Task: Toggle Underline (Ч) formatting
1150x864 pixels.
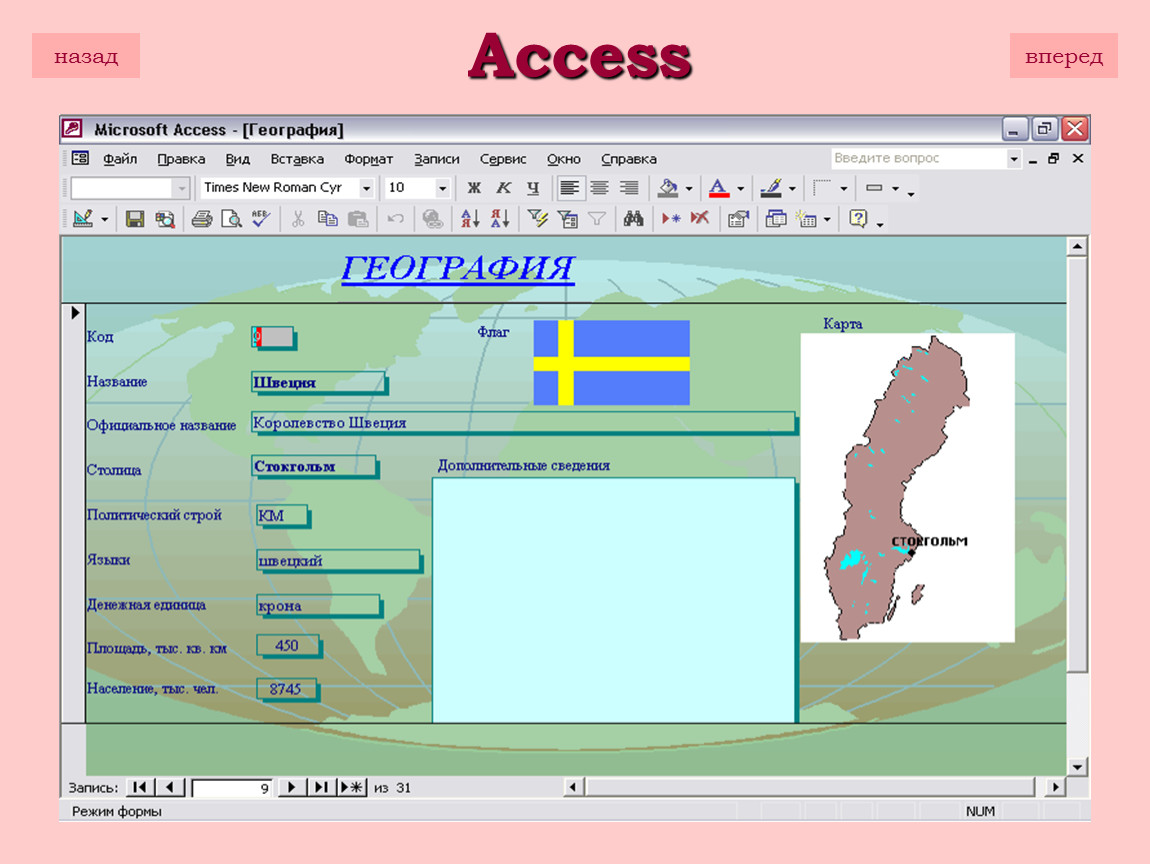Action: 533,188
